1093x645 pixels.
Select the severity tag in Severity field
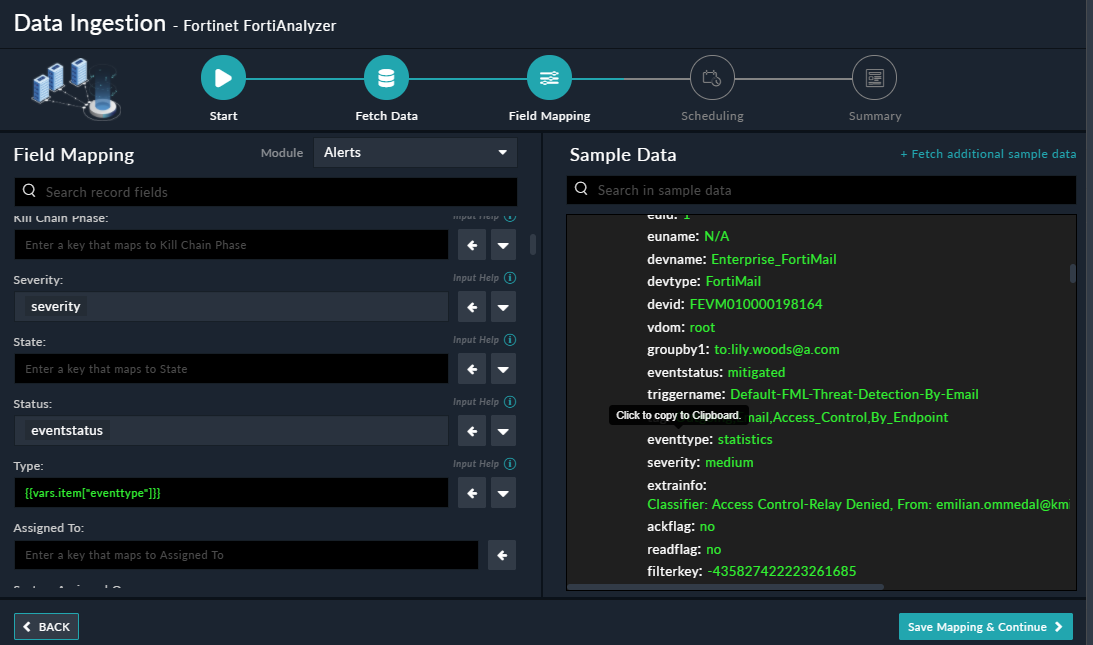click(x=56, y=306)
